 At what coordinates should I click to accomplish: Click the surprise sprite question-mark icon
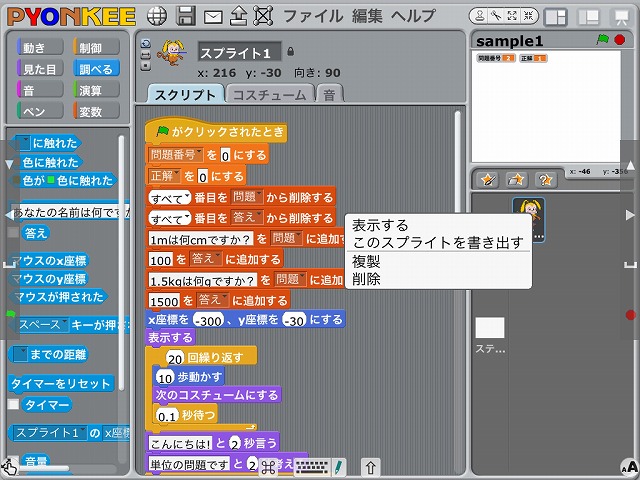pos(545,180)
